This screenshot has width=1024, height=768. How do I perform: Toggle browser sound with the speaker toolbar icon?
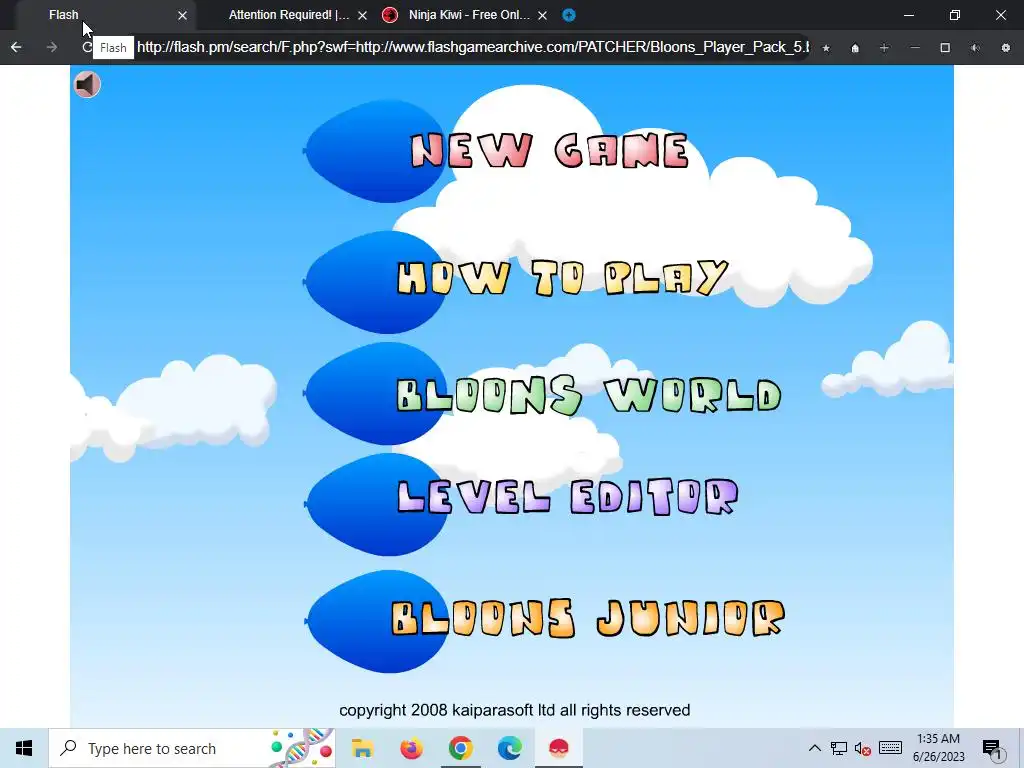point(975,48)
